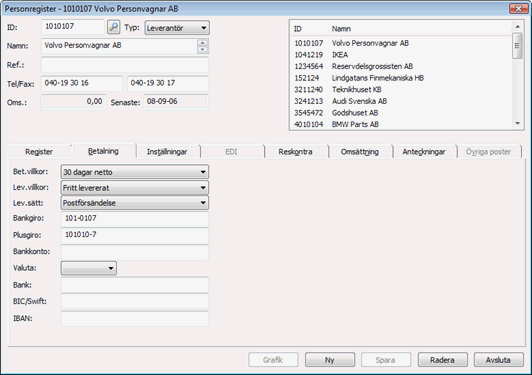This screenshot has width=532, height=375.
Task: Click the Ny button
Action: [330, 360]
